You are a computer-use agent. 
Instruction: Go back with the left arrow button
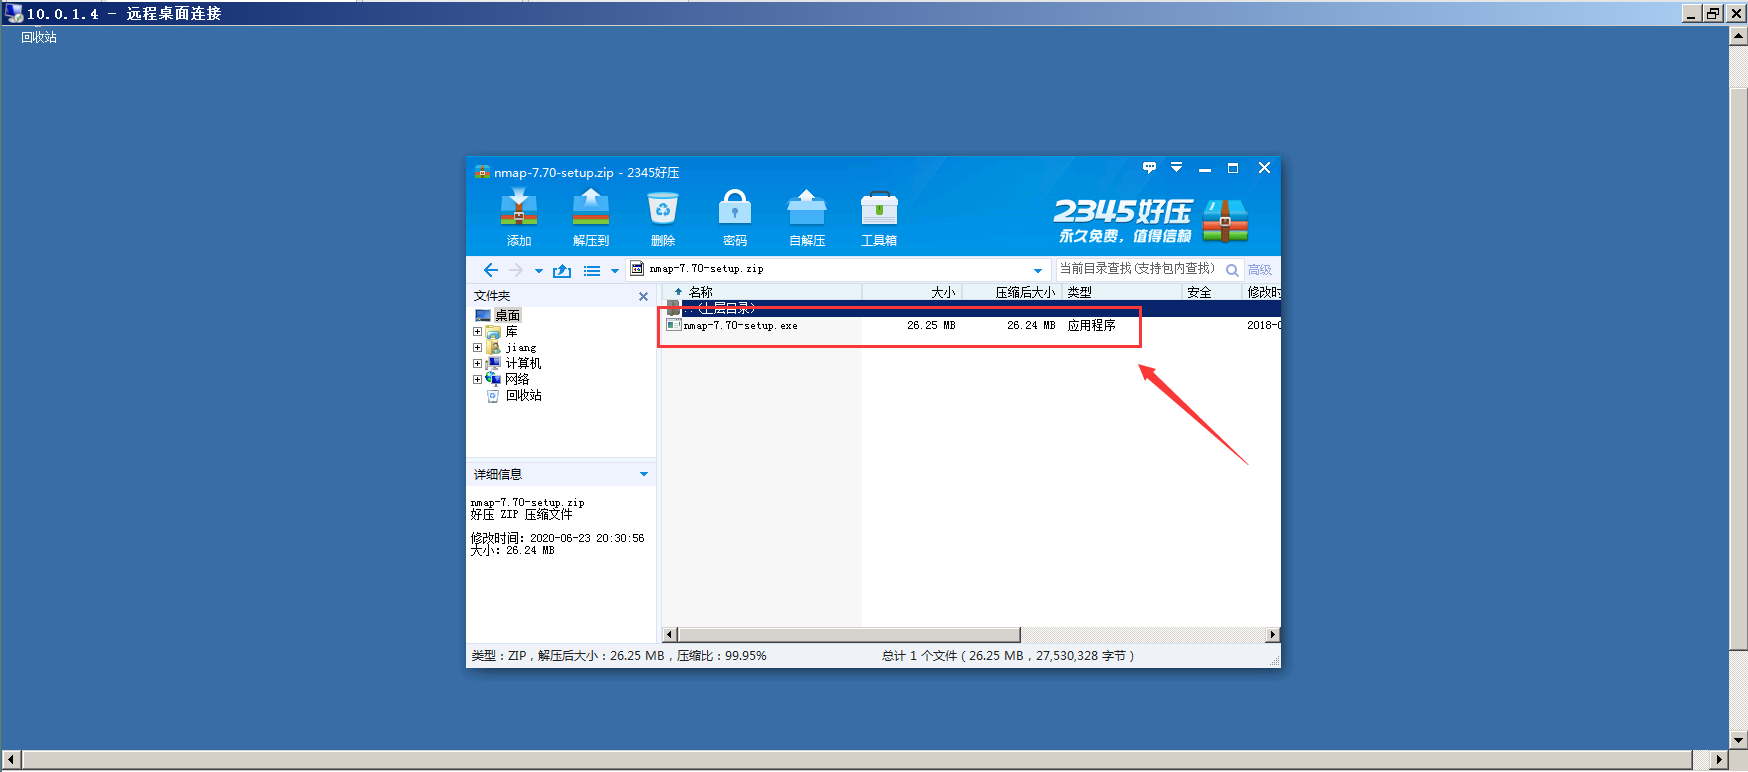pos(490,270)
